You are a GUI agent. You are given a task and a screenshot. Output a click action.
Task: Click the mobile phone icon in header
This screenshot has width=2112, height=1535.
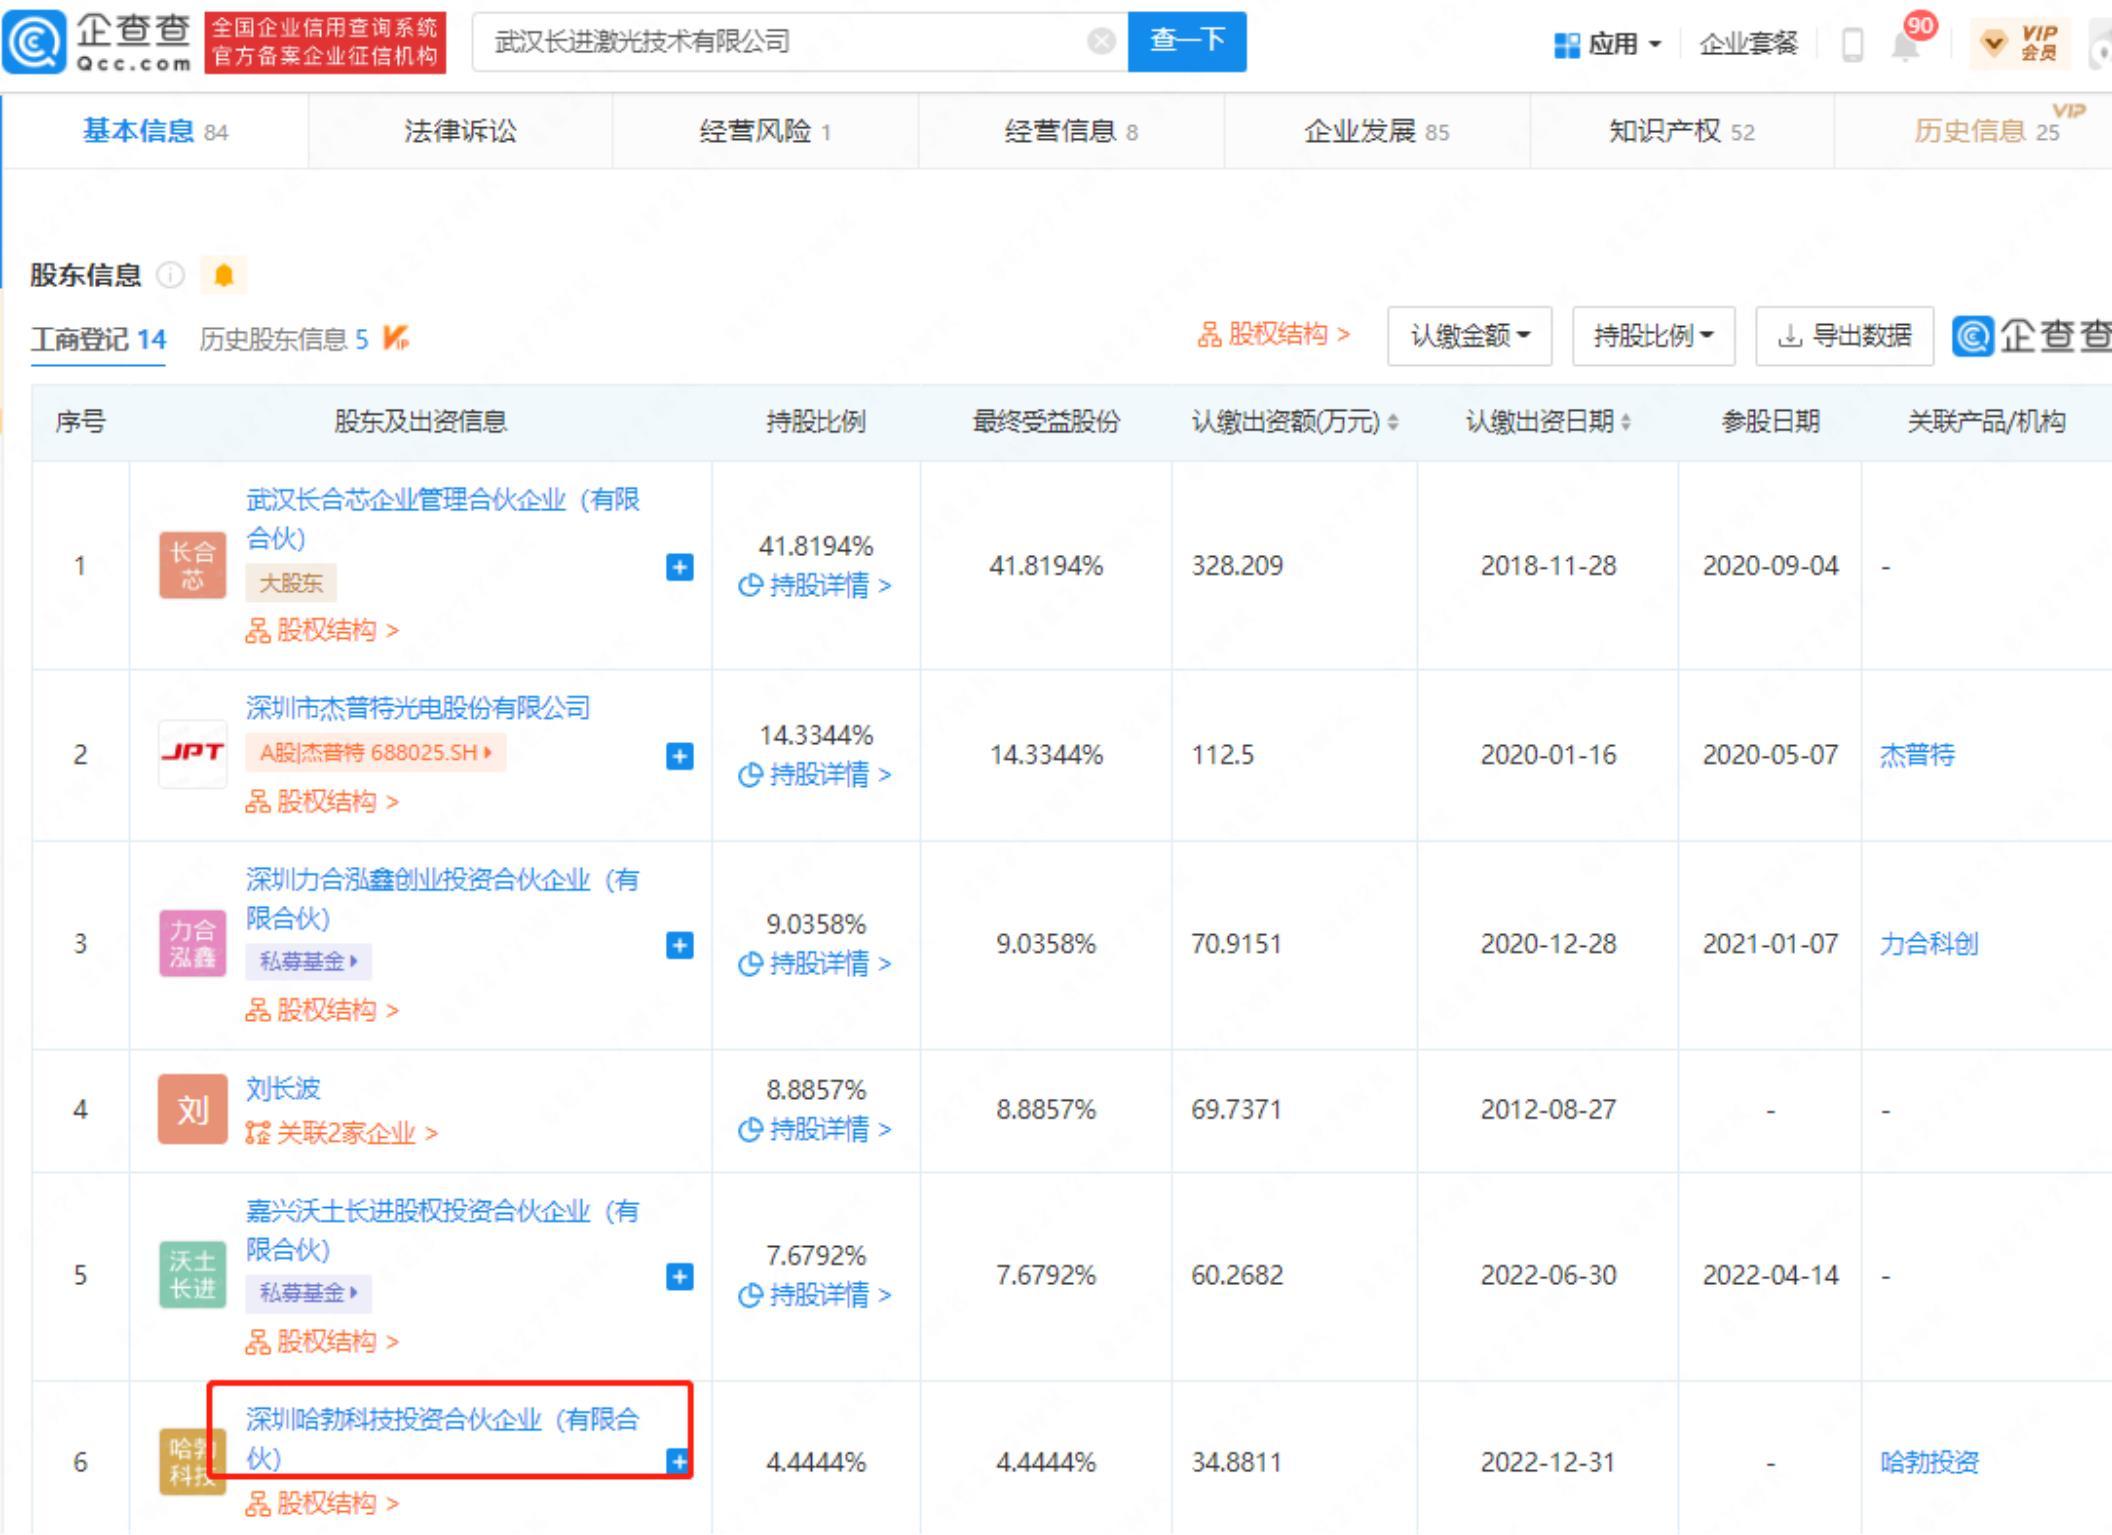point(1852,44)
